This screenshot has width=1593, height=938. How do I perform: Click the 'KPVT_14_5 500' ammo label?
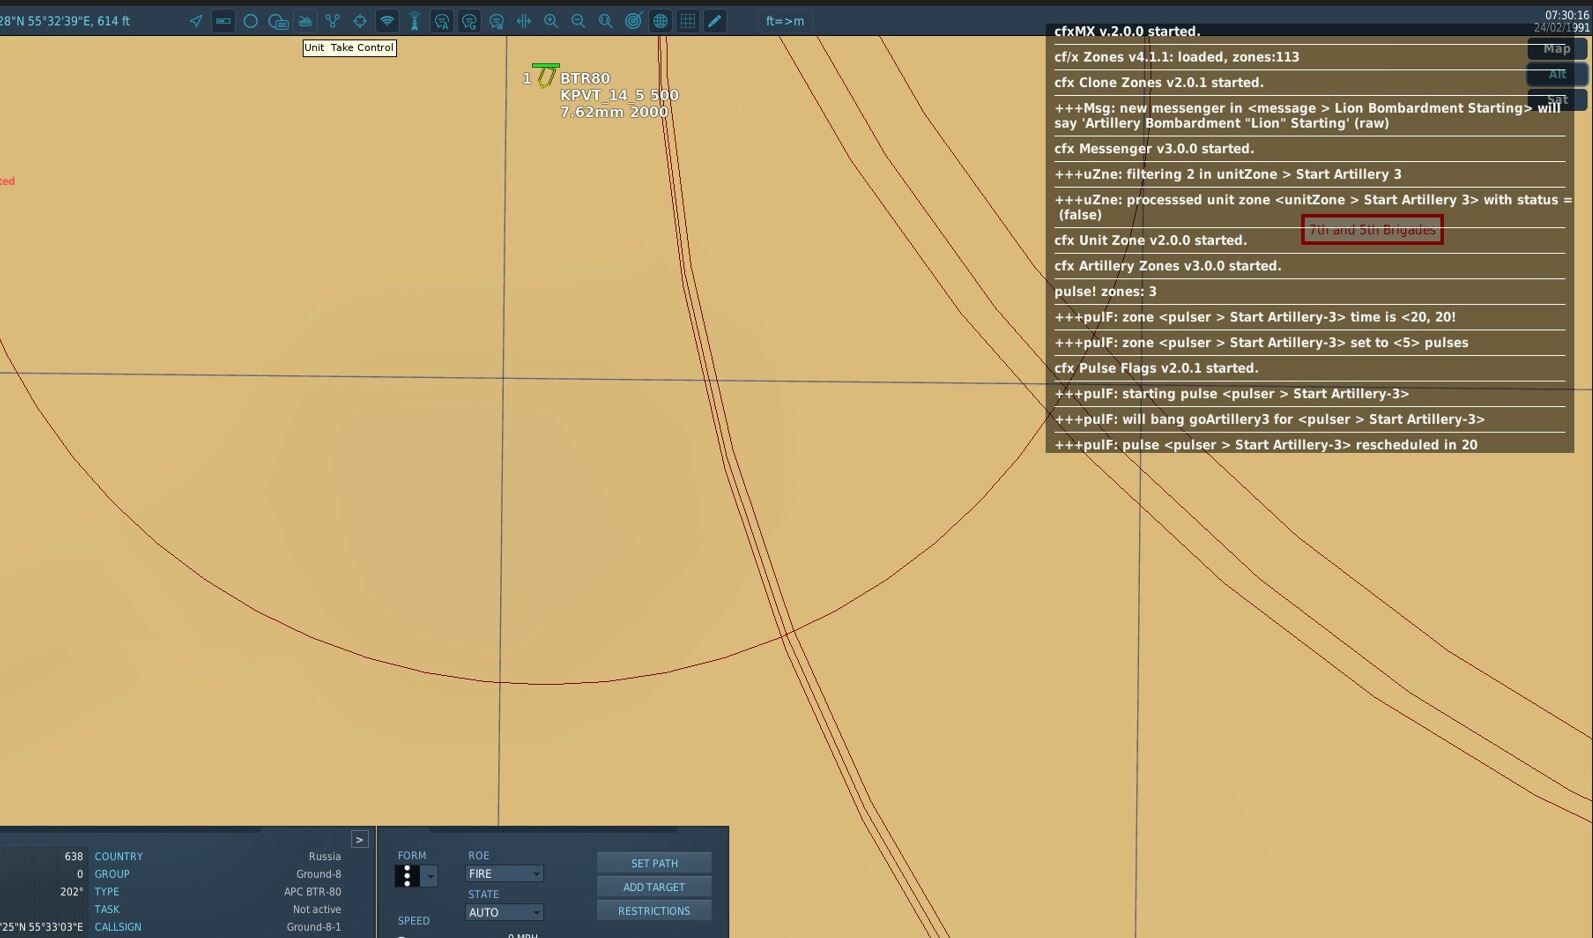619,95
